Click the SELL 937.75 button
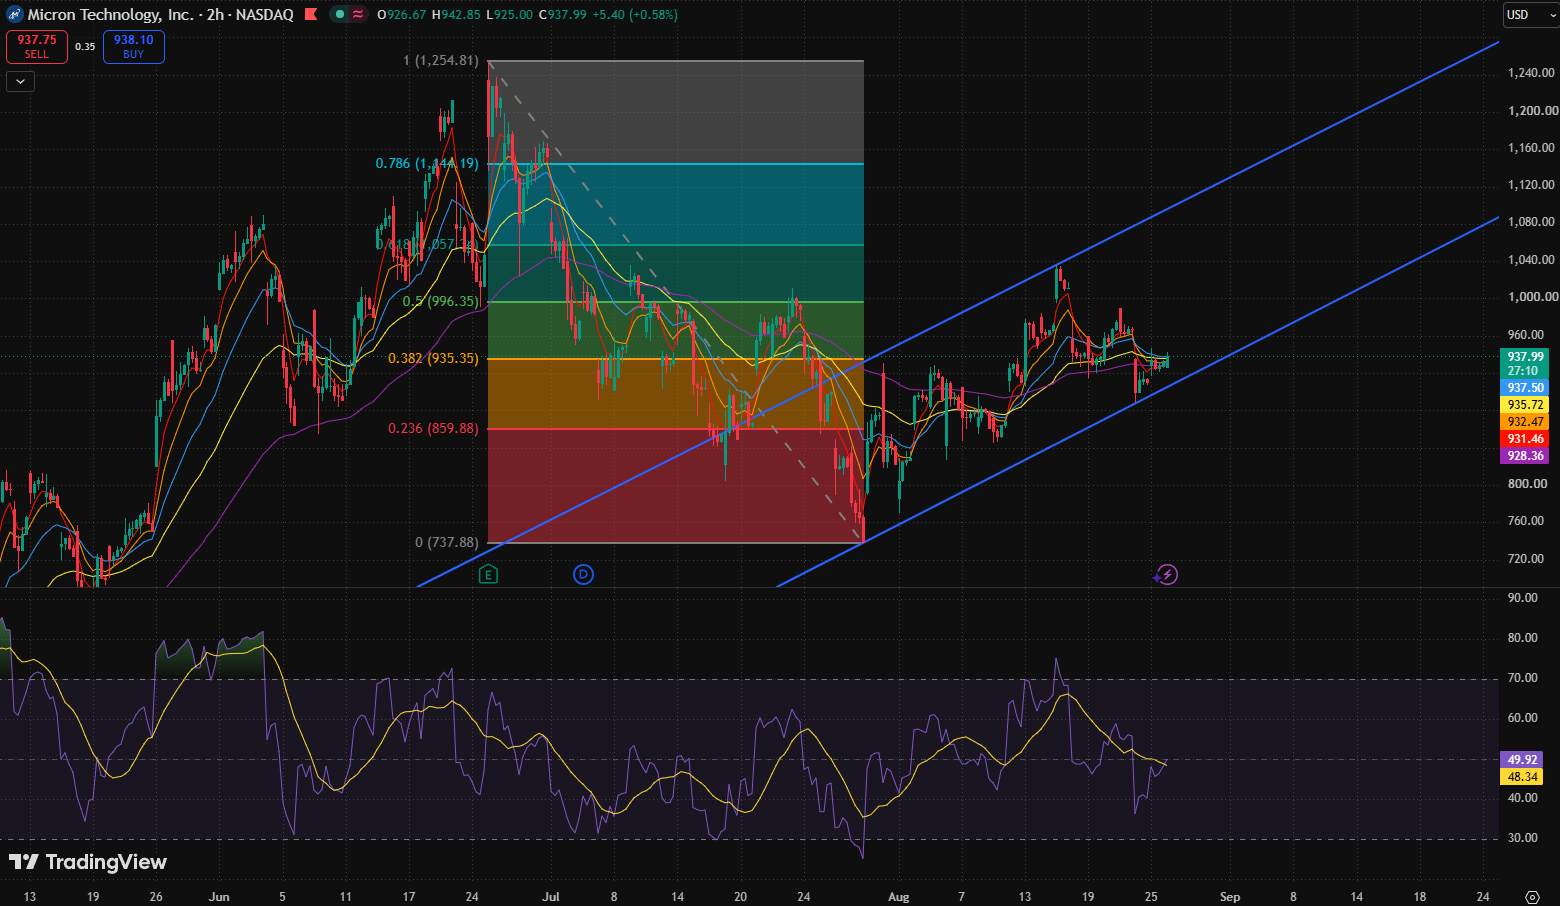Screen dimensions: 1560x906 [37, 47]
